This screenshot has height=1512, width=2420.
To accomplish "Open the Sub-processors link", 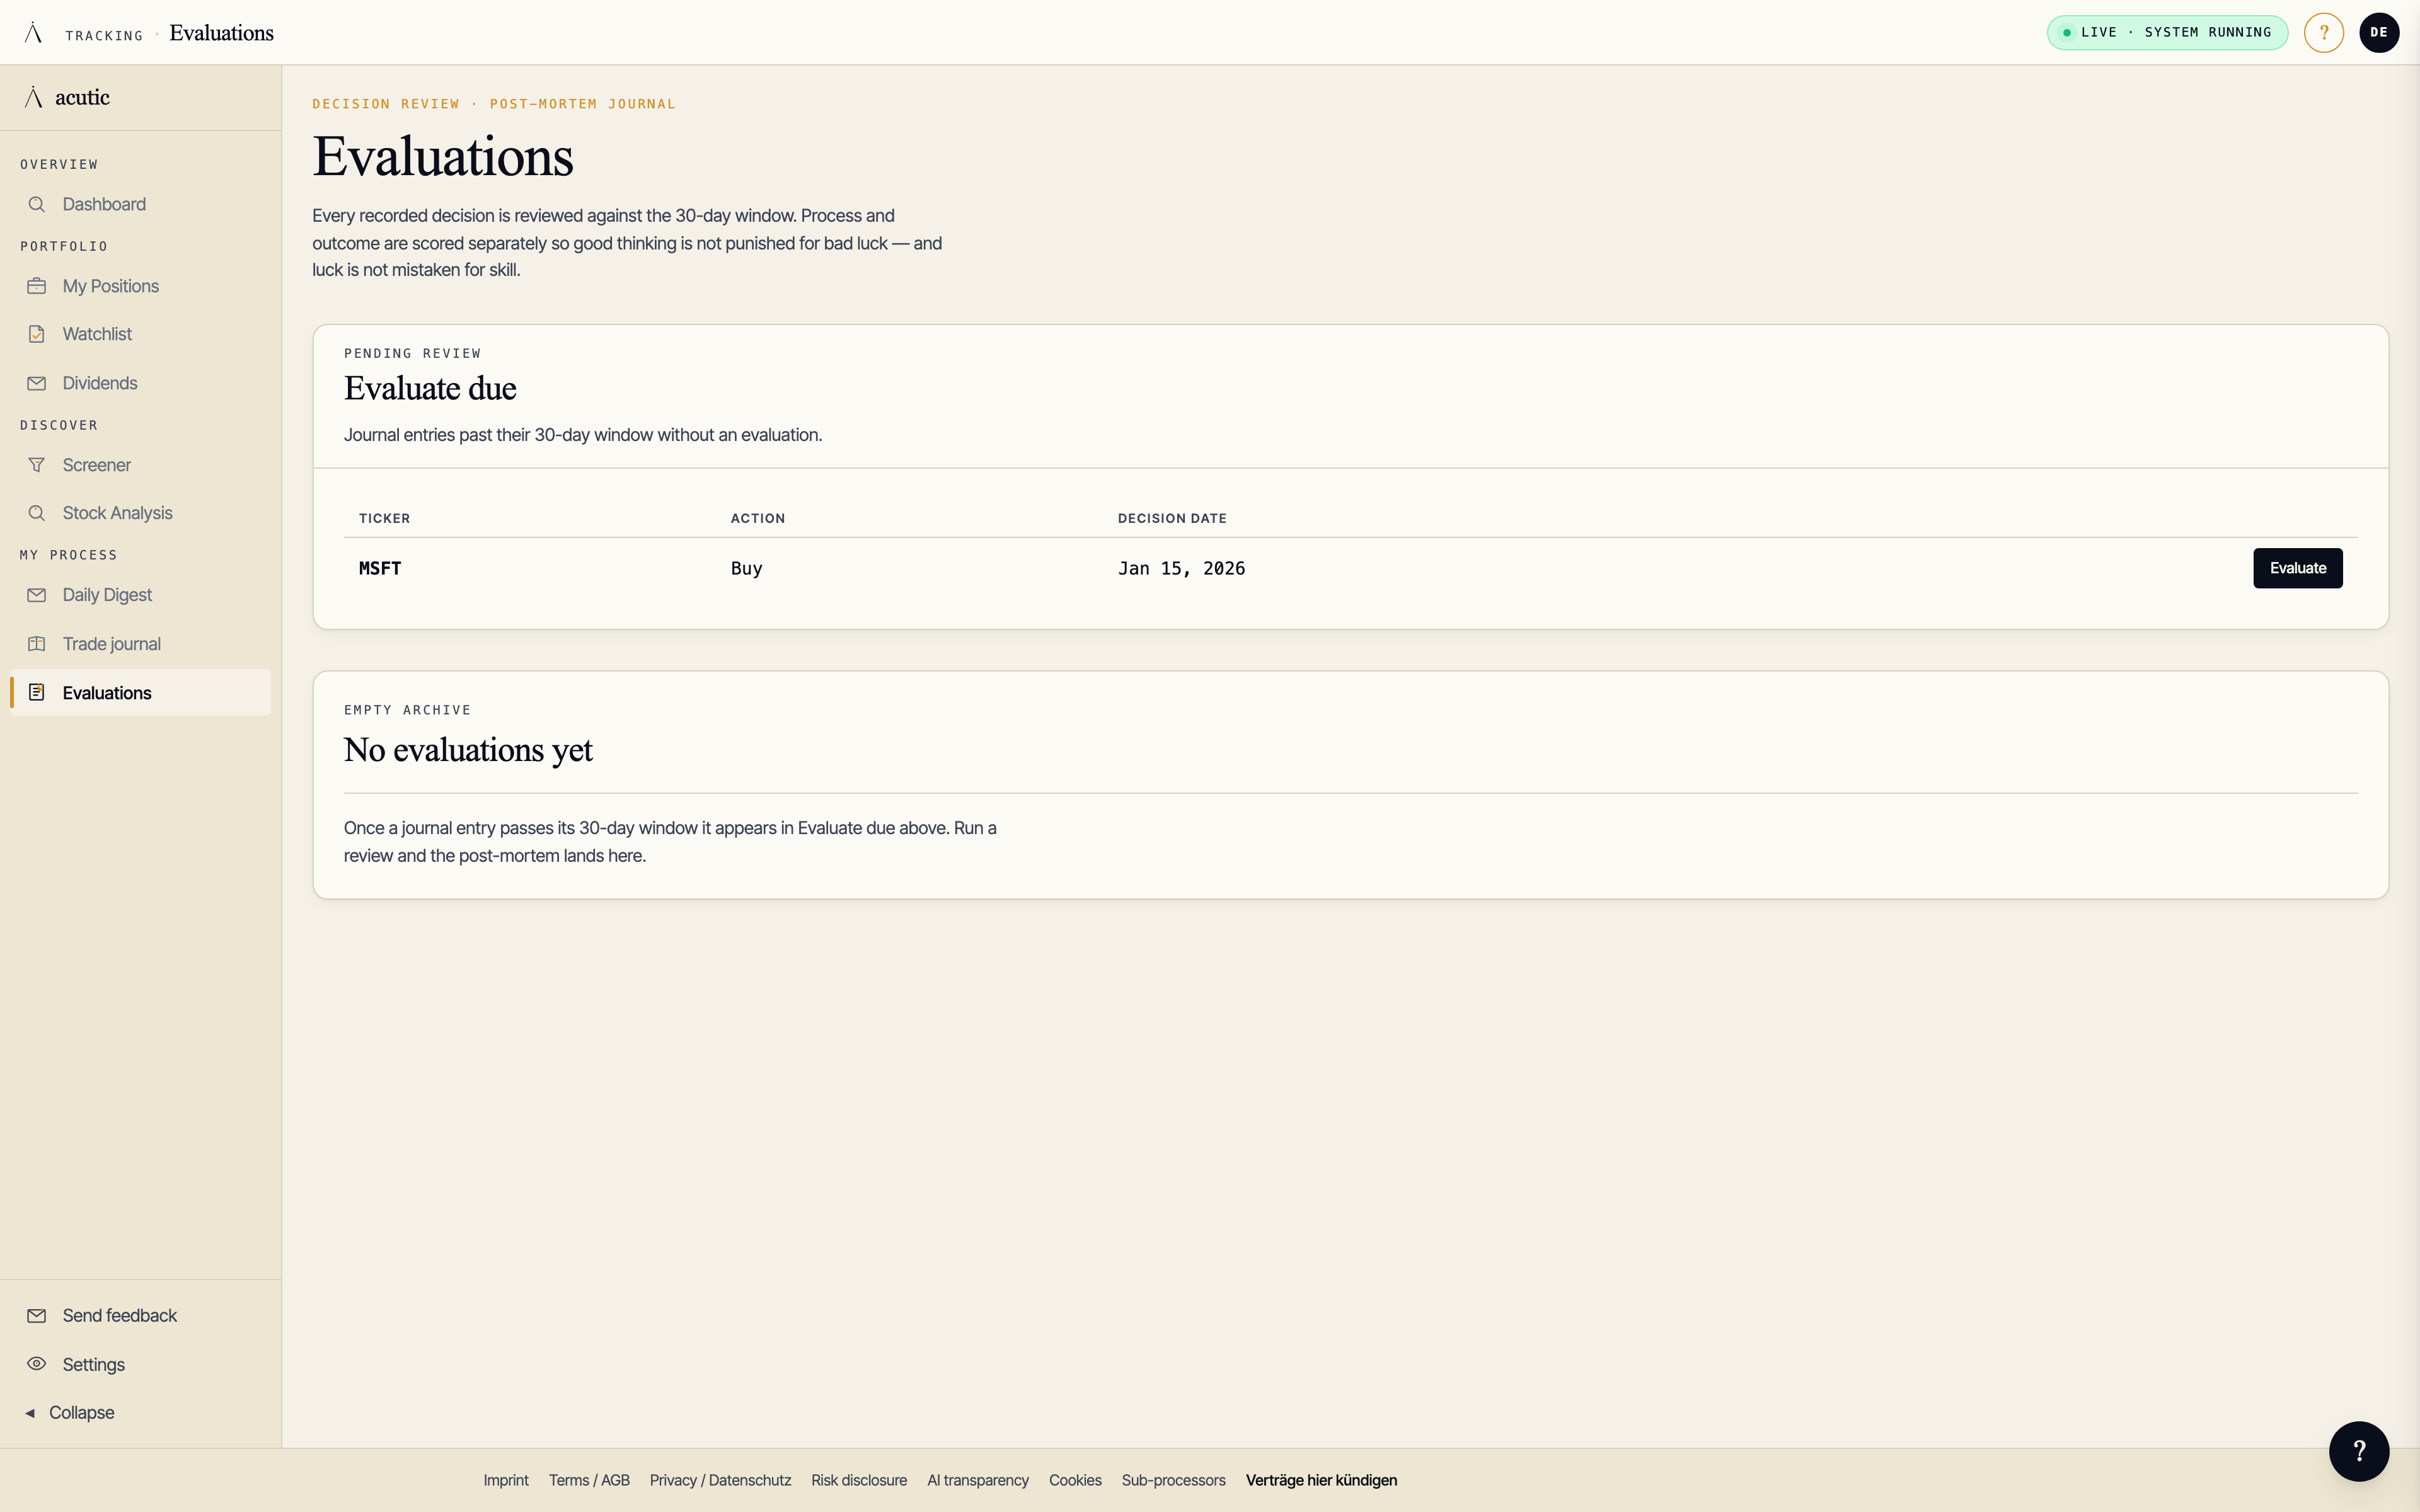I will point(1173,1480).
